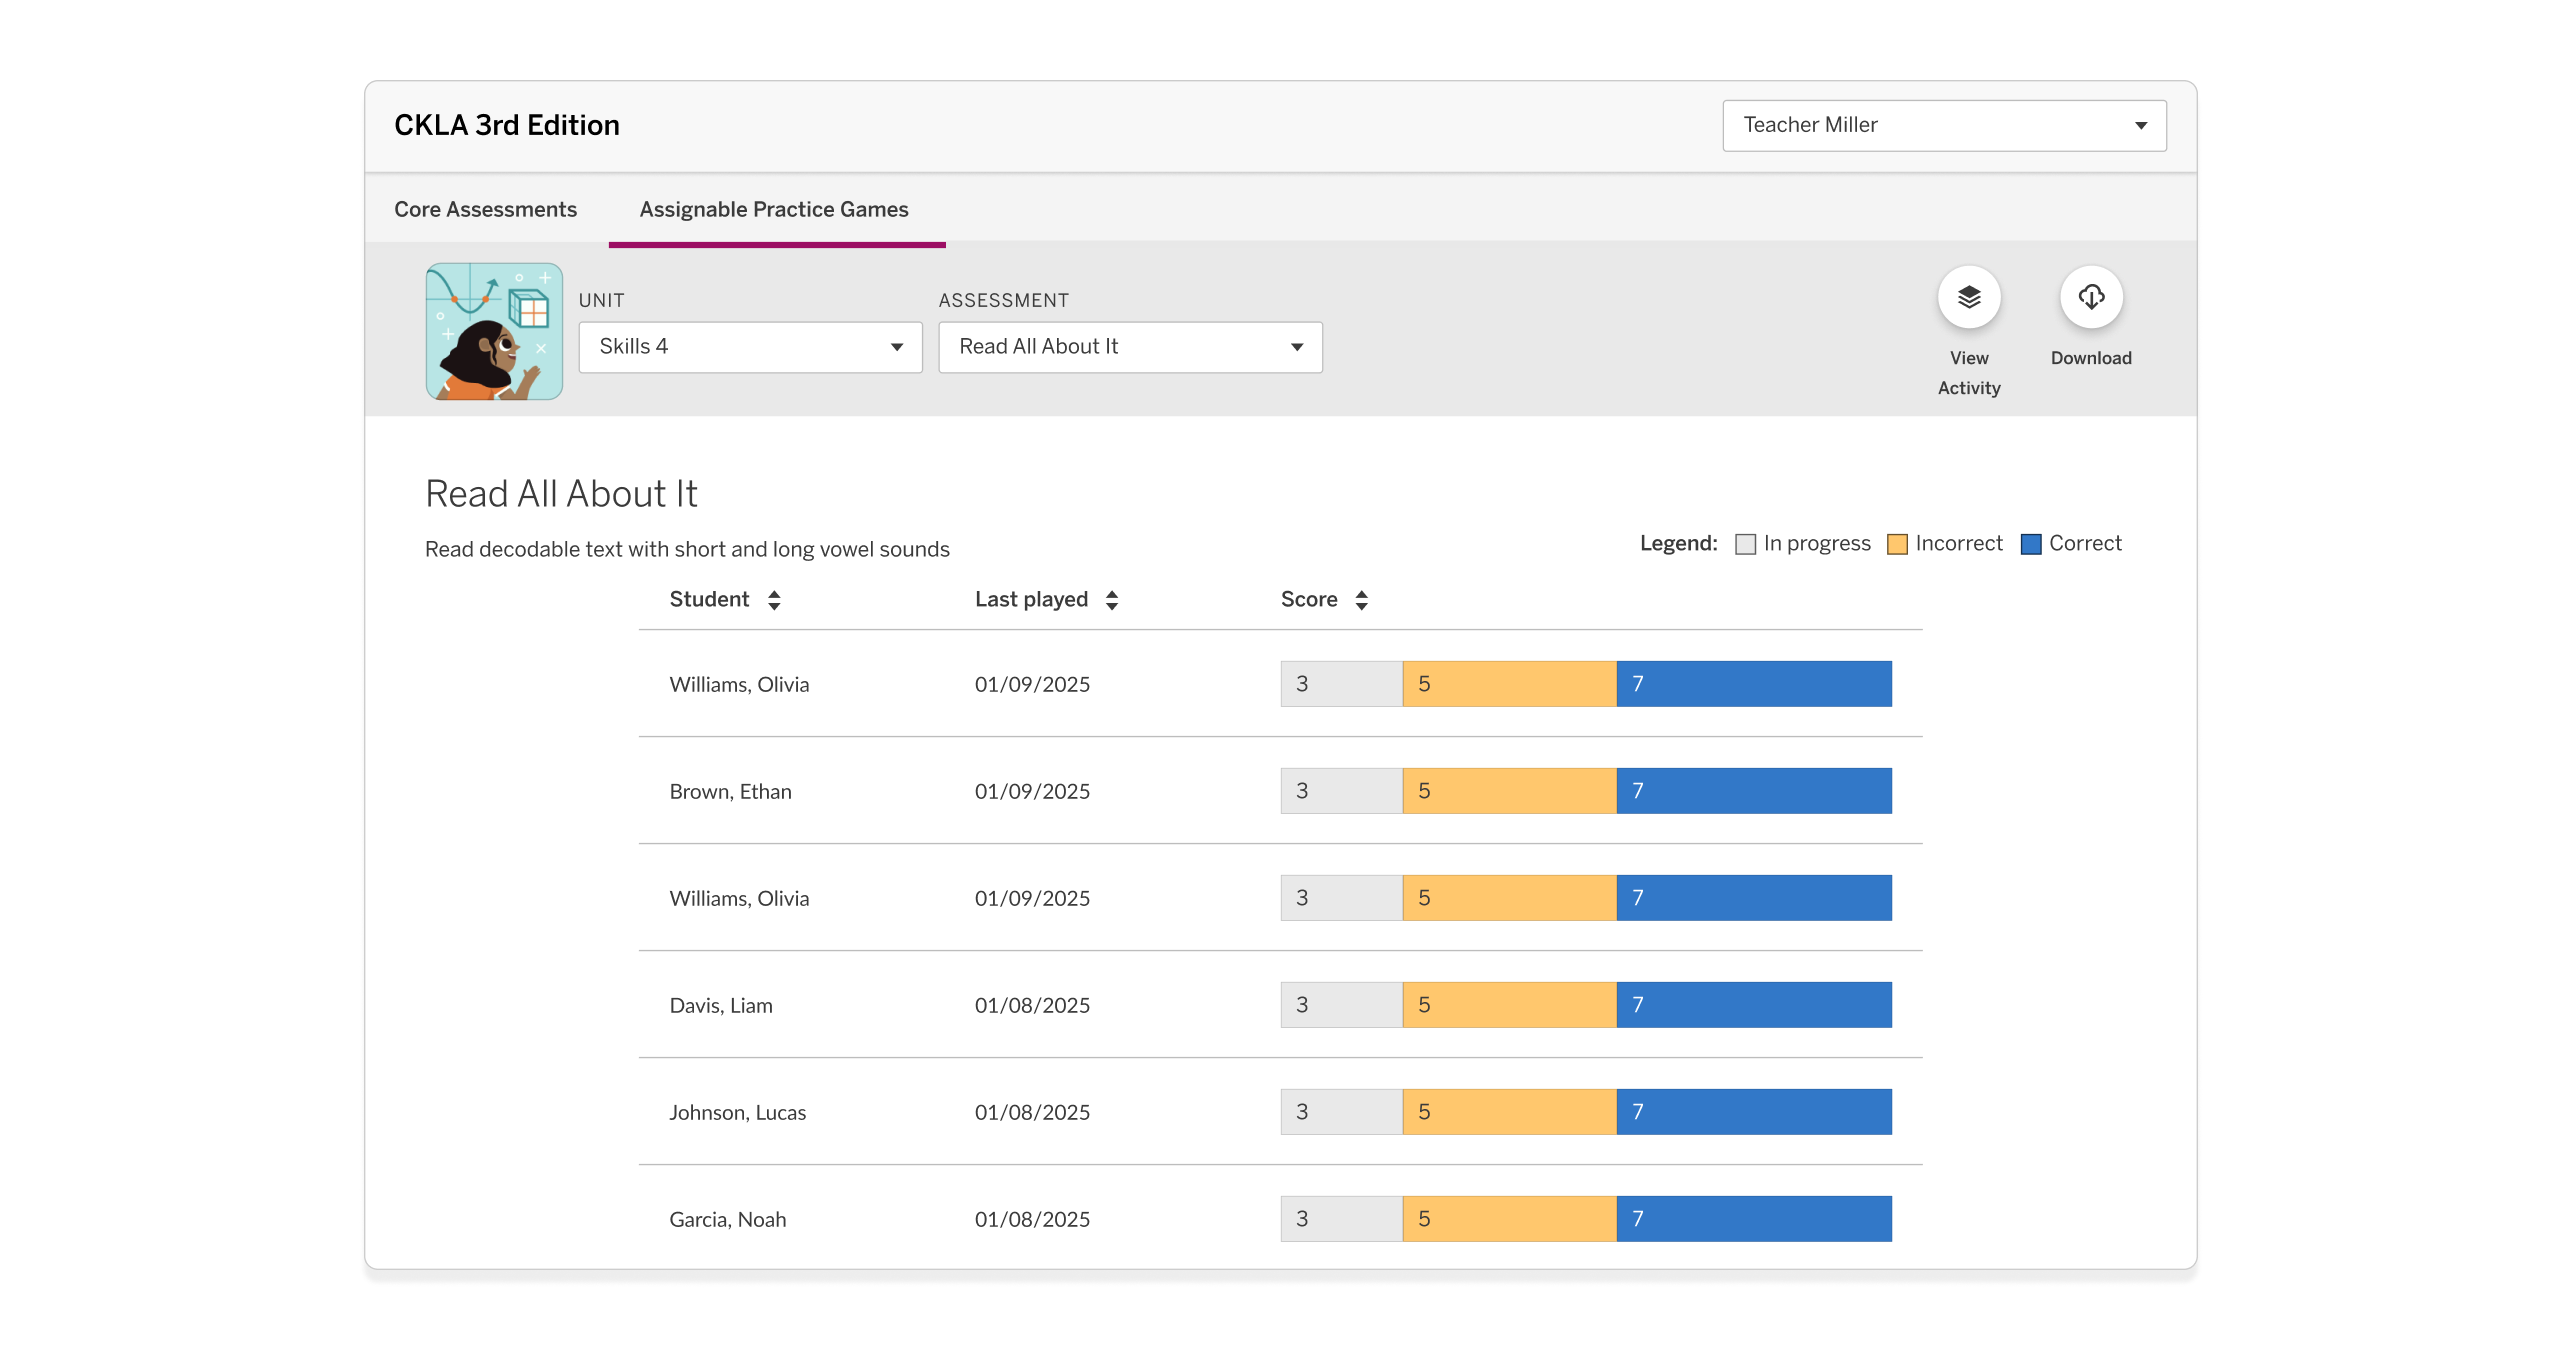Open the Assessment dropdown showing Read All About It
The height and width of the screenshot is (1350, 2560).
coord(1130,347)
